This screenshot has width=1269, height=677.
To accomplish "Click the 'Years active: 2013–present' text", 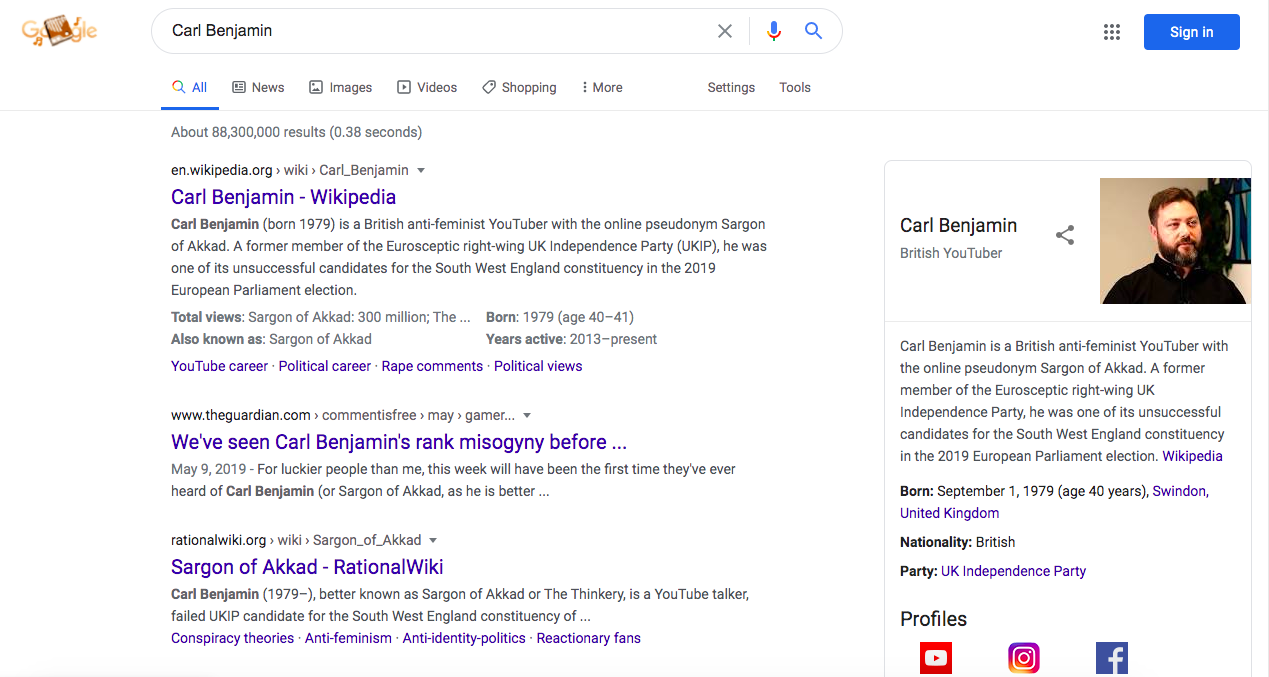I will pos(571,339).
